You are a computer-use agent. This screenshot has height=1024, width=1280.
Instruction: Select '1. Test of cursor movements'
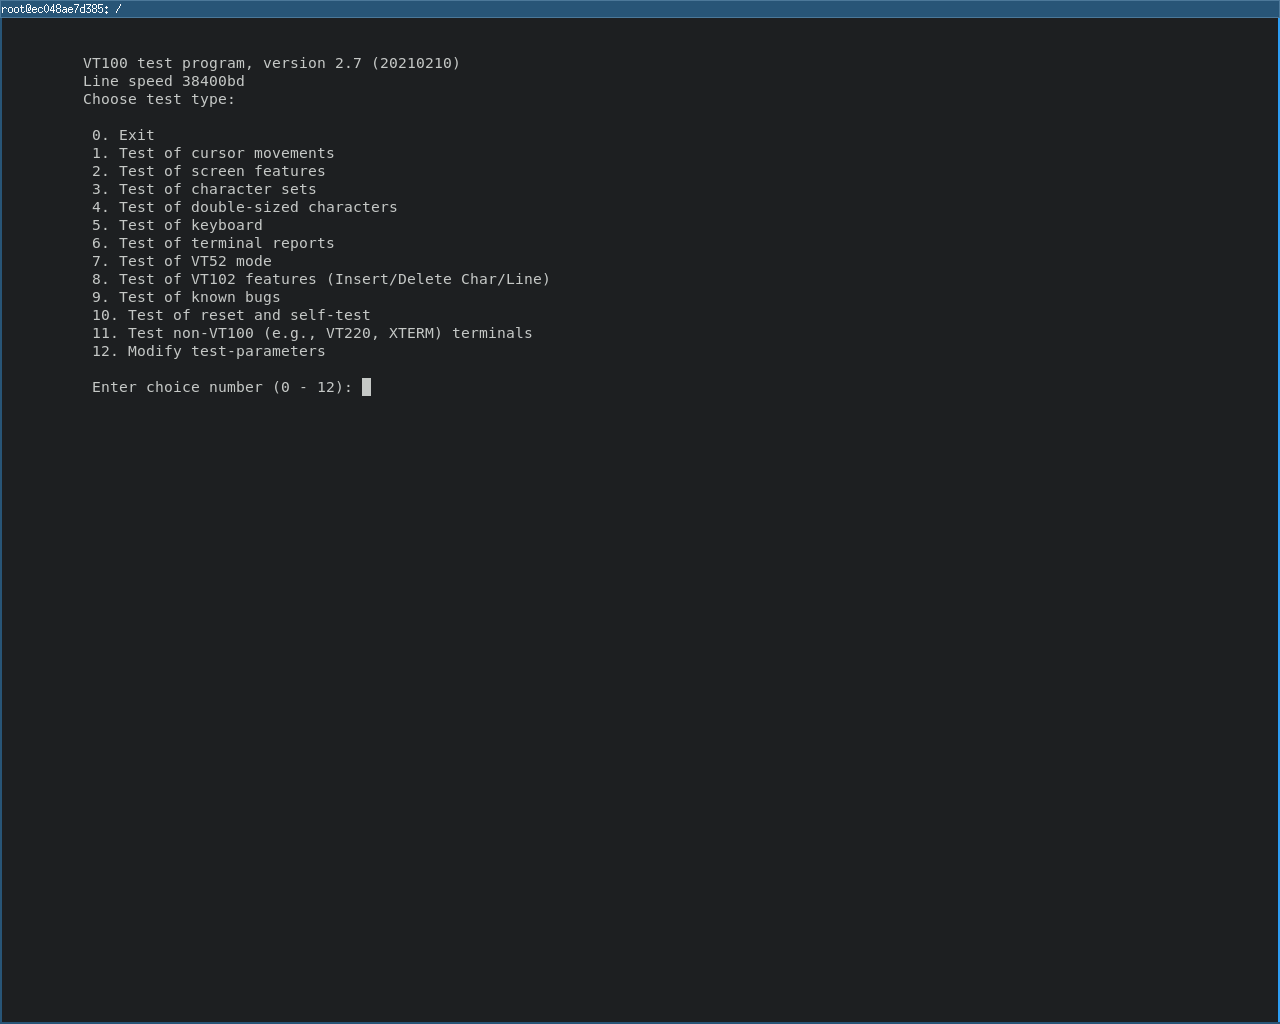[x=213, y=153]
